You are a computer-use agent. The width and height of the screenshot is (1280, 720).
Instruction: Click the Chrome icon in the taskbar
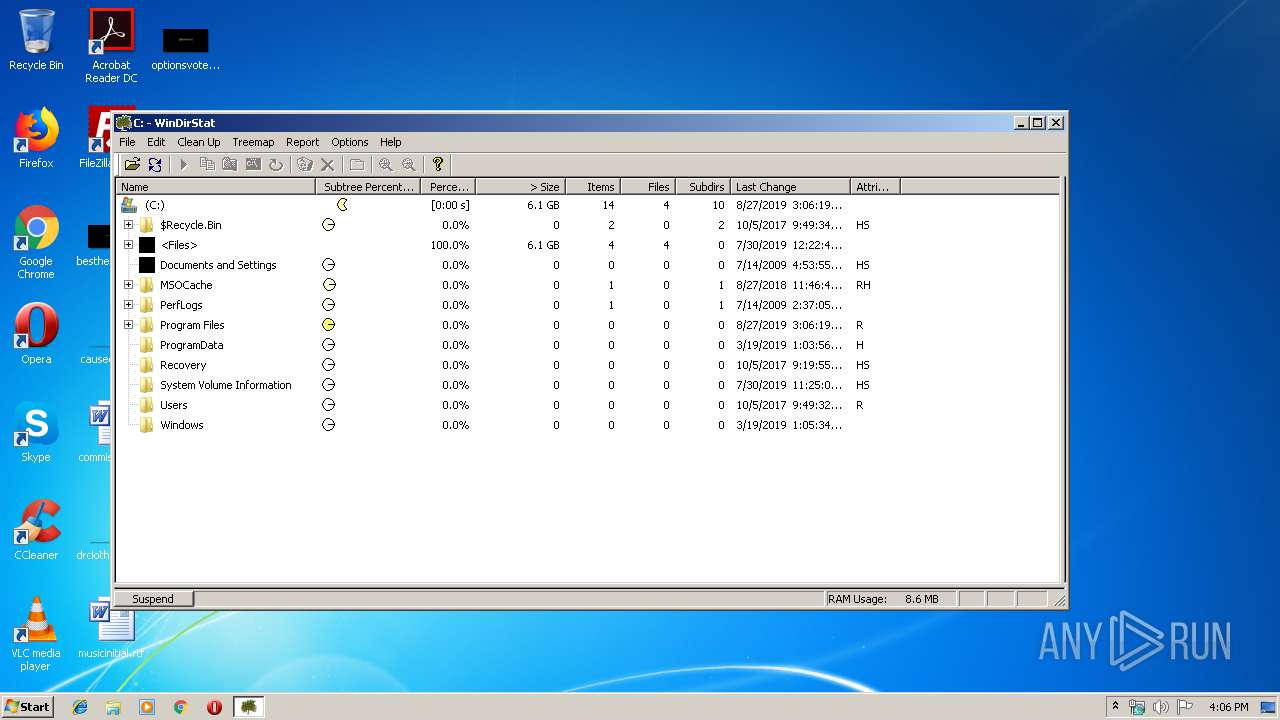[x=181, y=707]
